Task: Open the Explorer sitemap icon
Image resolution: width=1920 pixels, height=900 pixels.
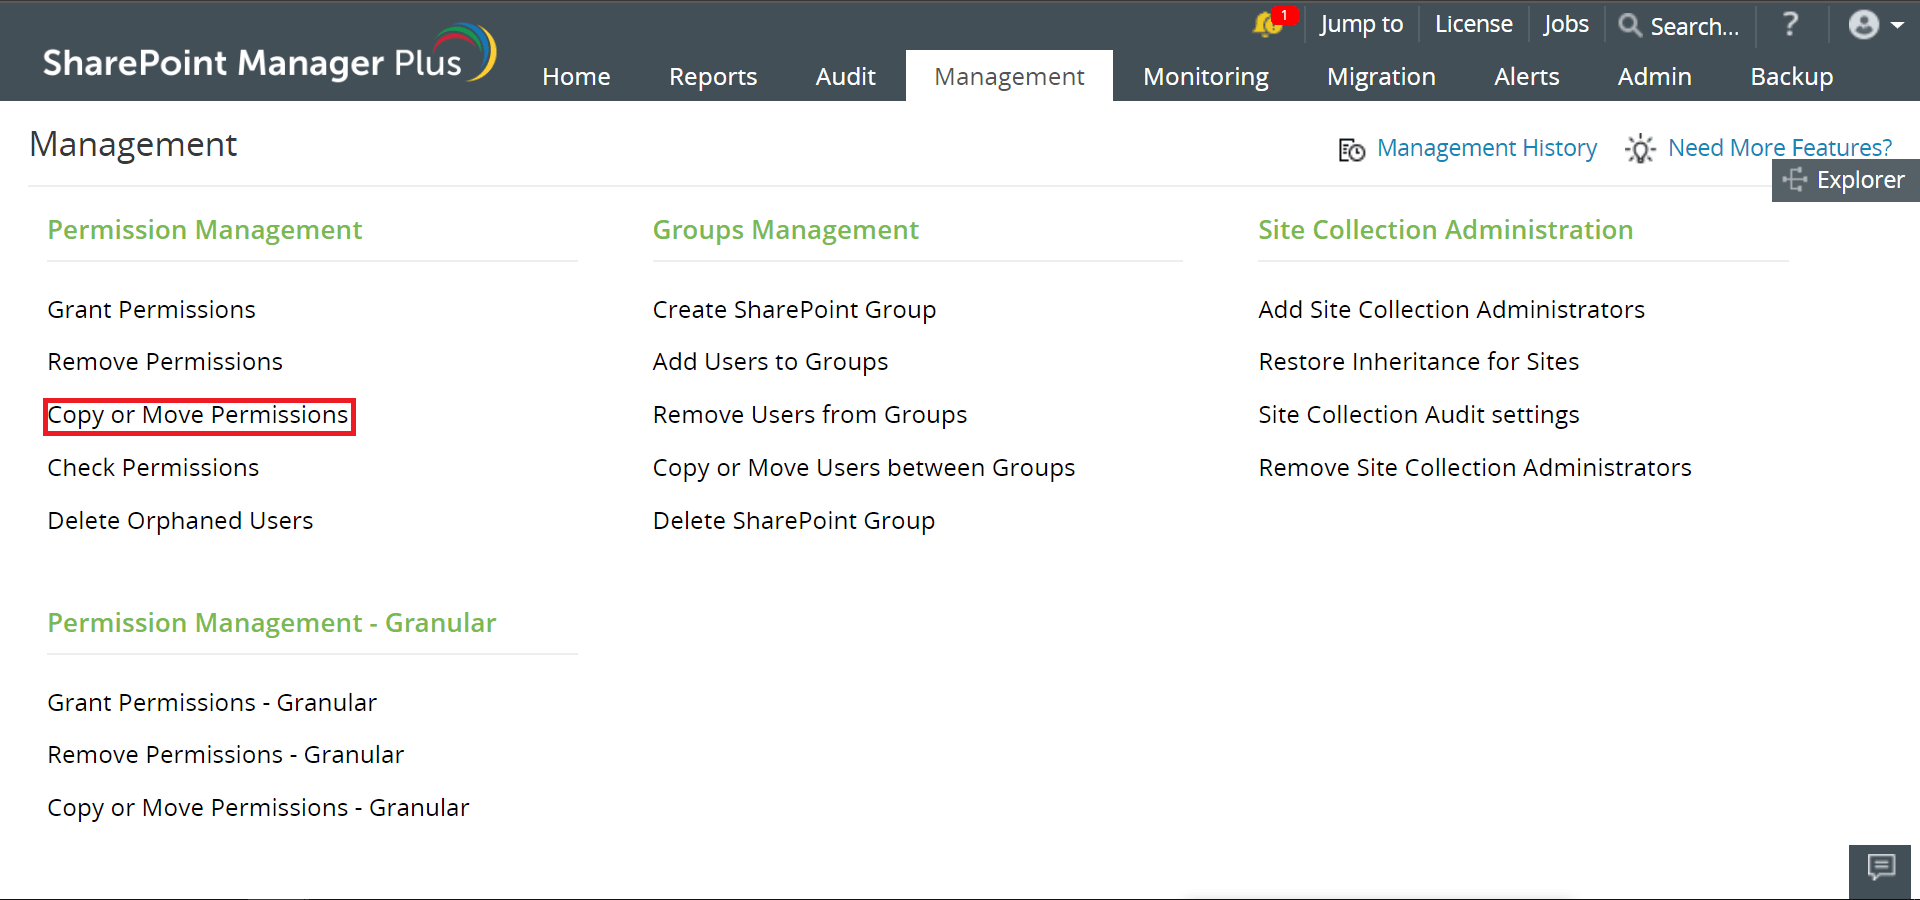Action: (x=1795, y=180)
